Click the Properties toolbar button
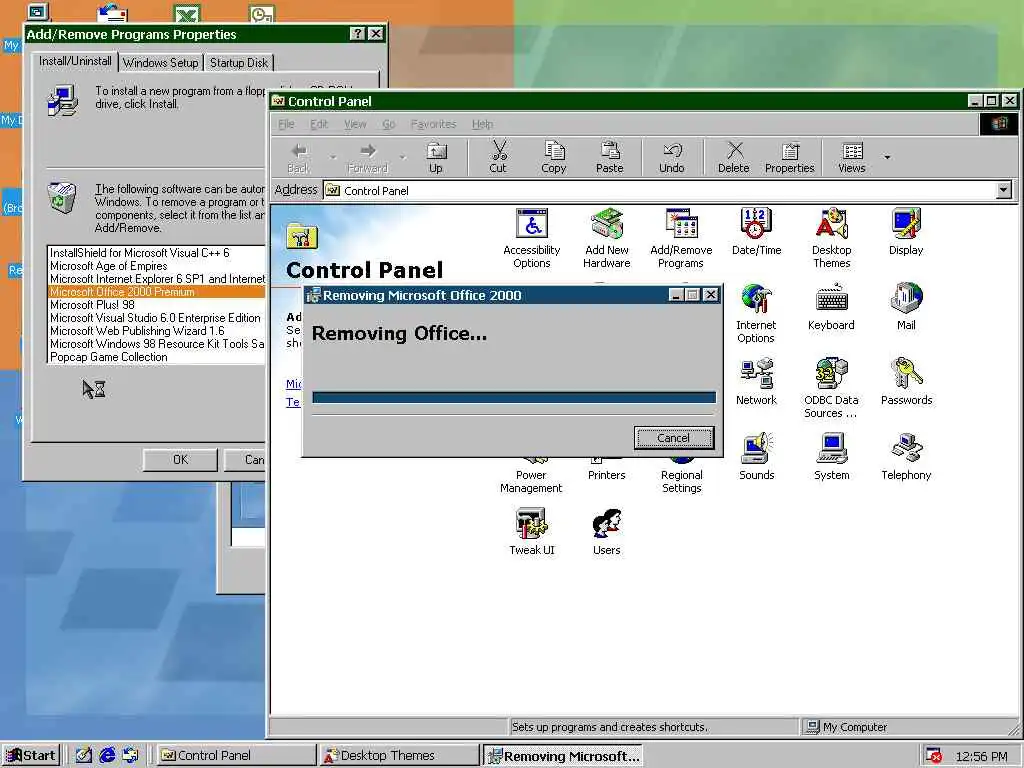Screen dimensions: 1024x768 790,157
